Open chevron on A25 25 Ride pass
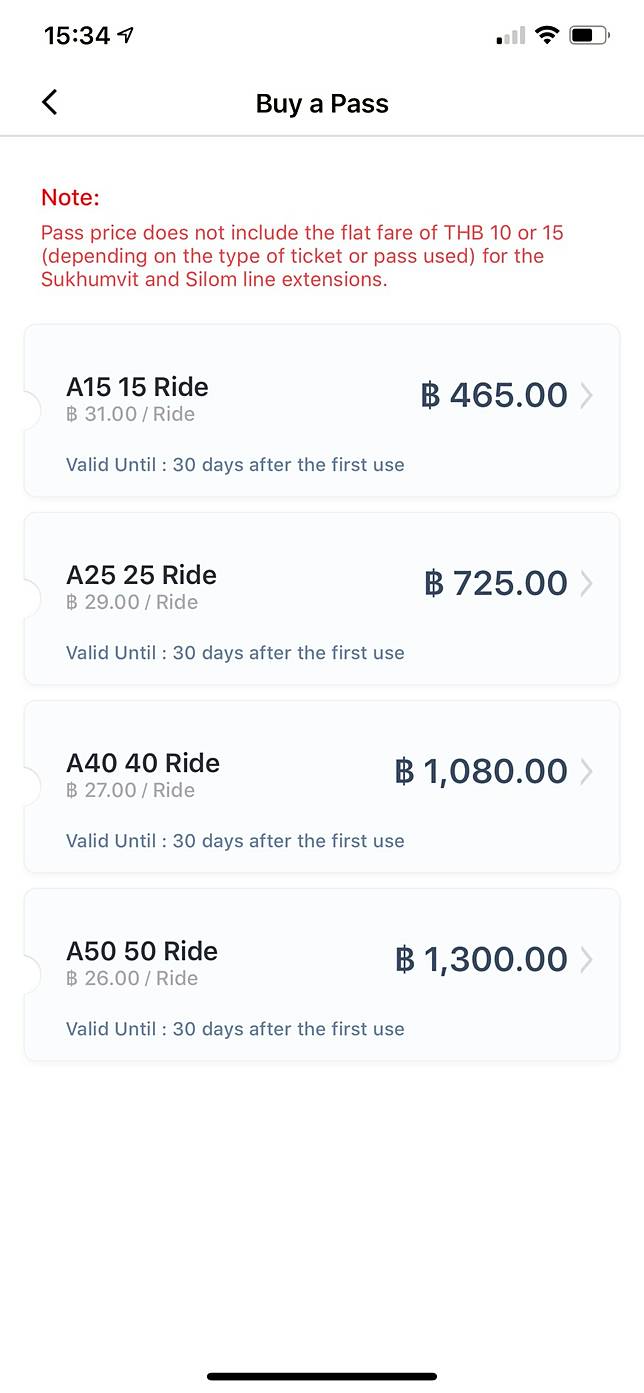 coord(586,583)
